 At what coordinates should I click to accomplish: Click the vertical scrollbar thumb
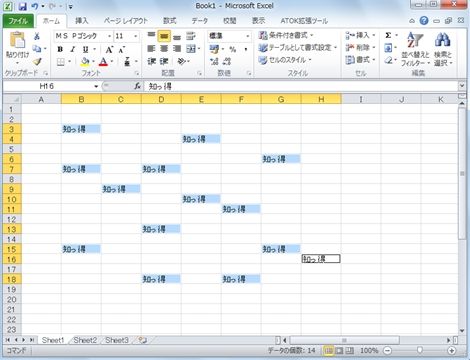pyautogui.click(x=462, y=173)
